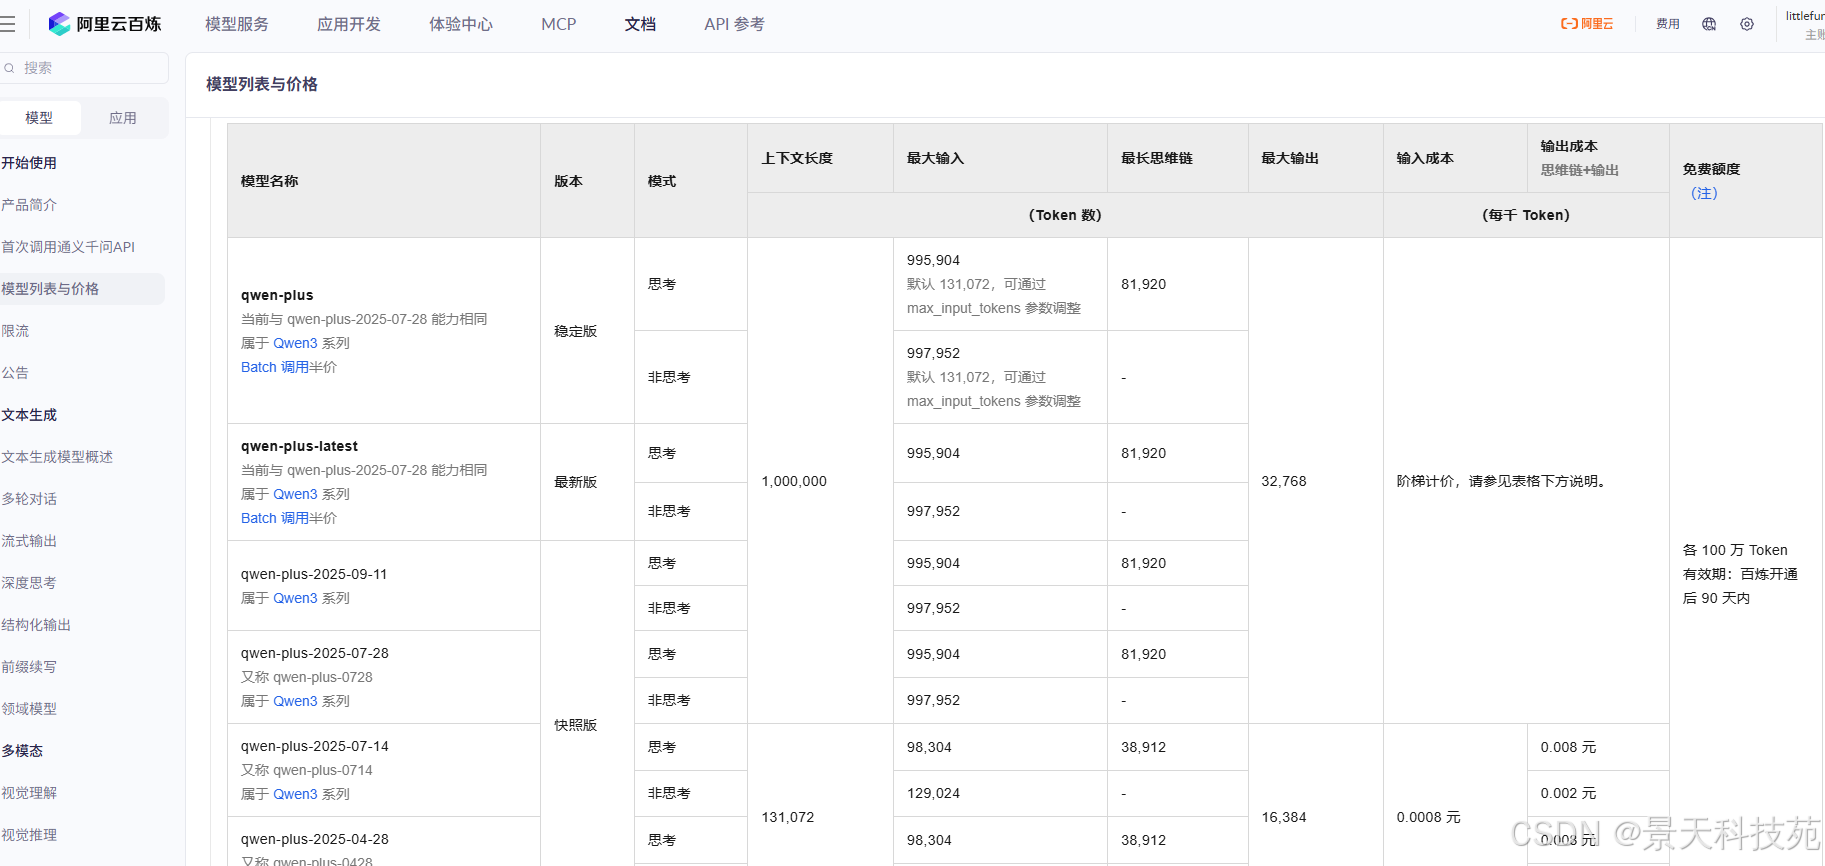Open 多轮对话 in sidebar
1825x866 pixels.
tap(29, 499)
